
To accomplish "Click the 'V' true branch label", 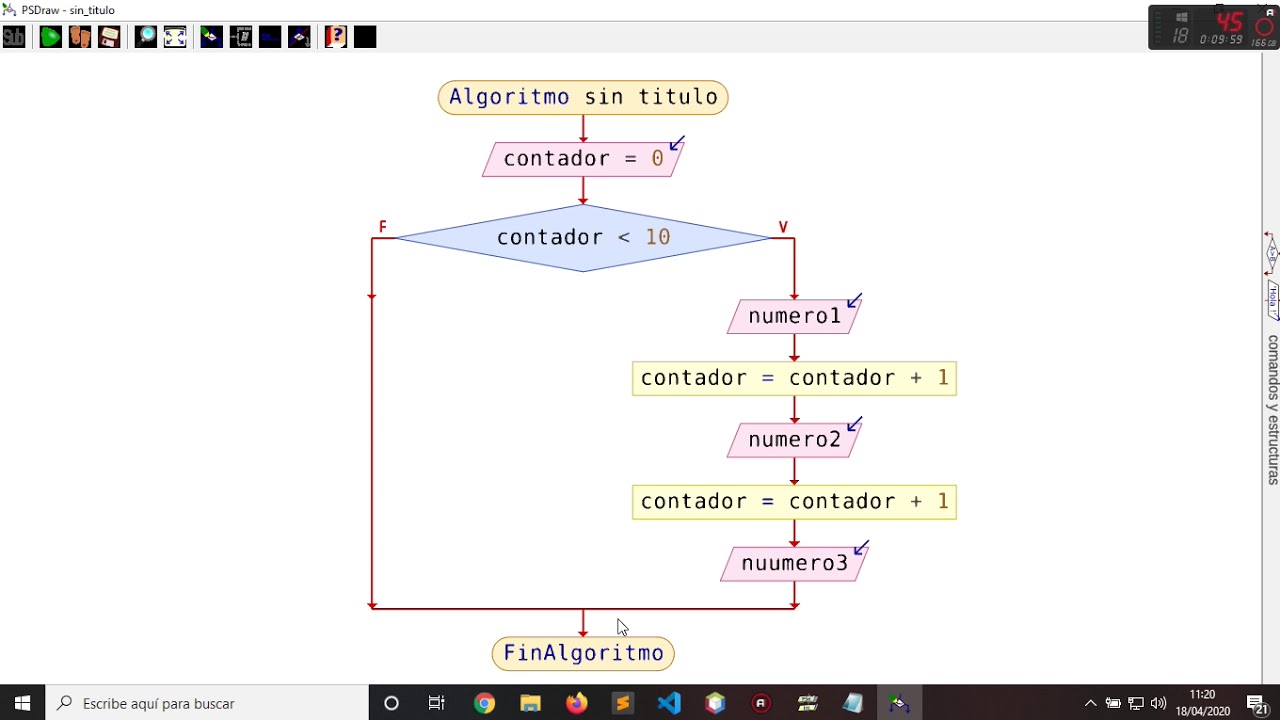I will coord(783,228).
